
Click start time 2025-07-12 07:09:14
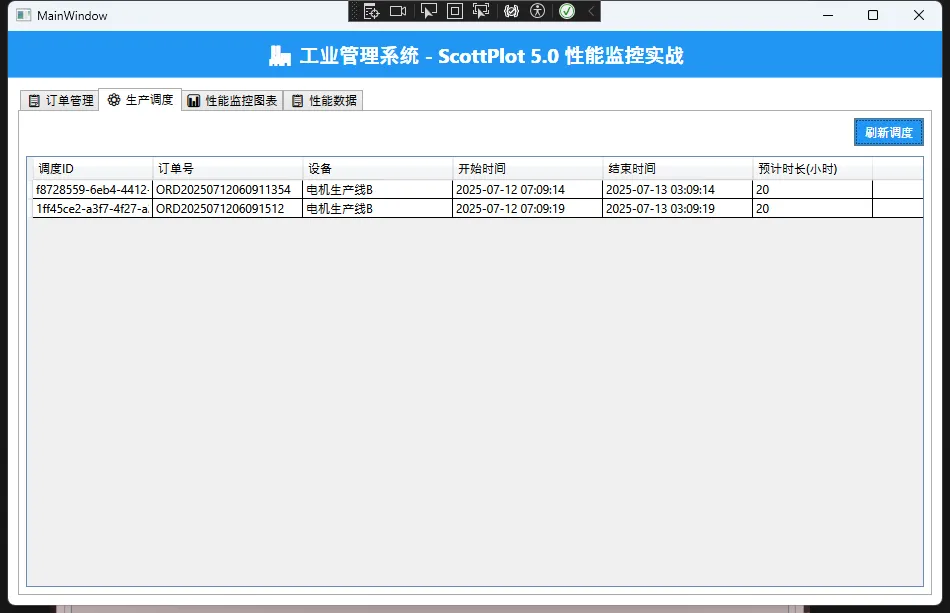coord(528,190)
